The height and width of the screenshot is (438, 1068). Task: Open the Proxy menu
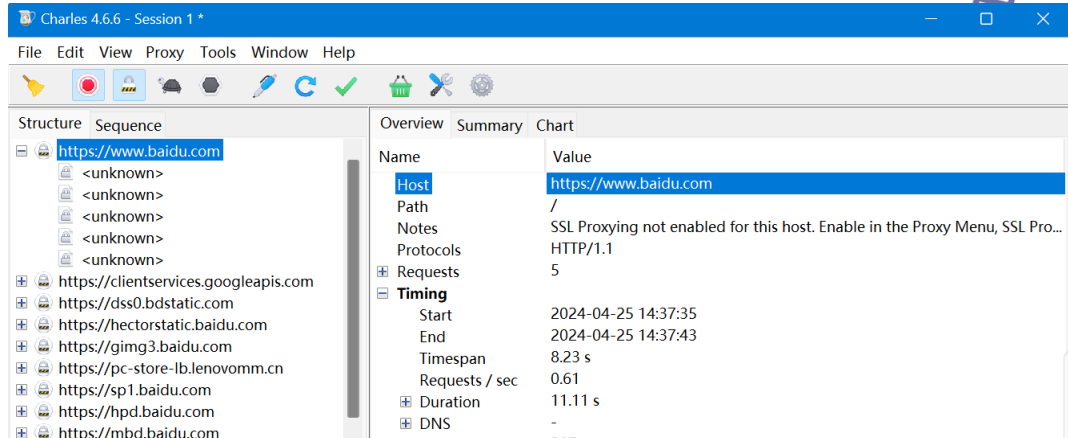pos(165,52)
